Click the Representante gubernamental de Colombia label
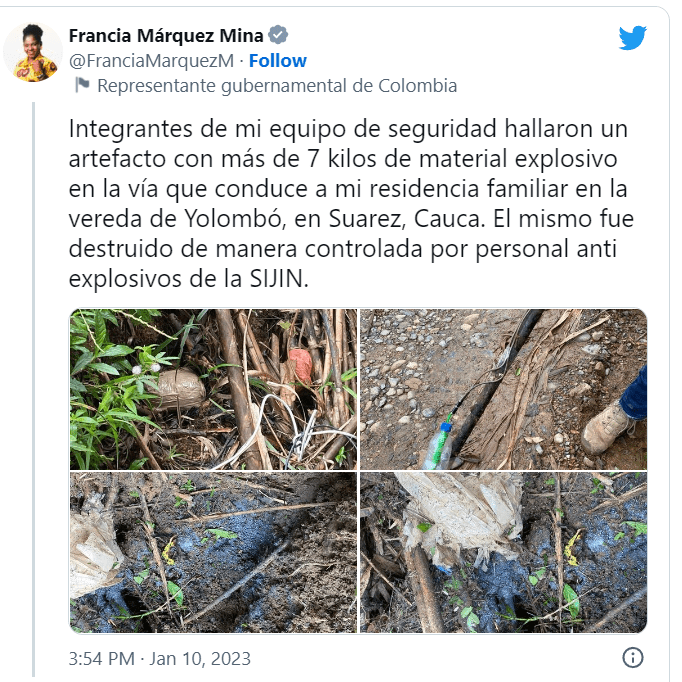Screen dimensions: 682x682 [x=277, y=86]
